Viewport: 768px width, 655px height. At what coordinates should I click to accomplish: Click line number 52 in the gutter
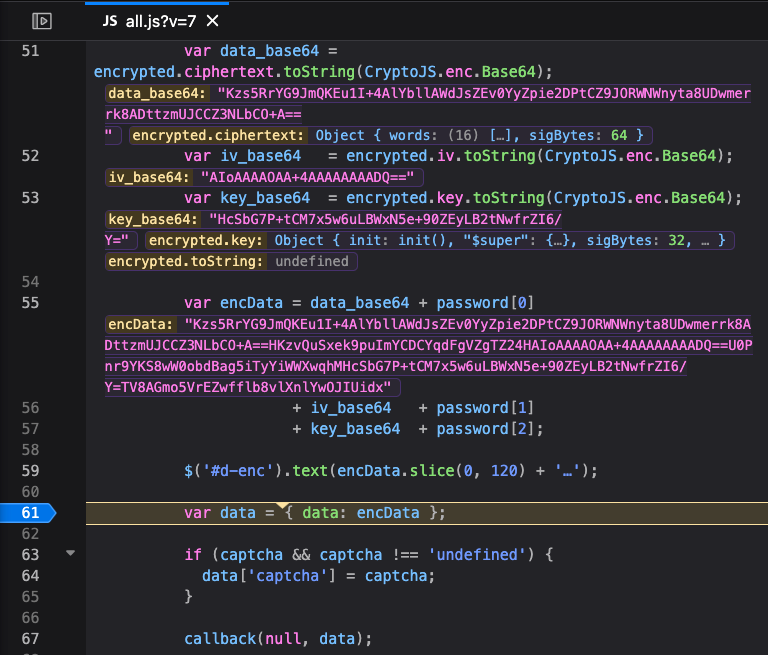pos(30,156)
